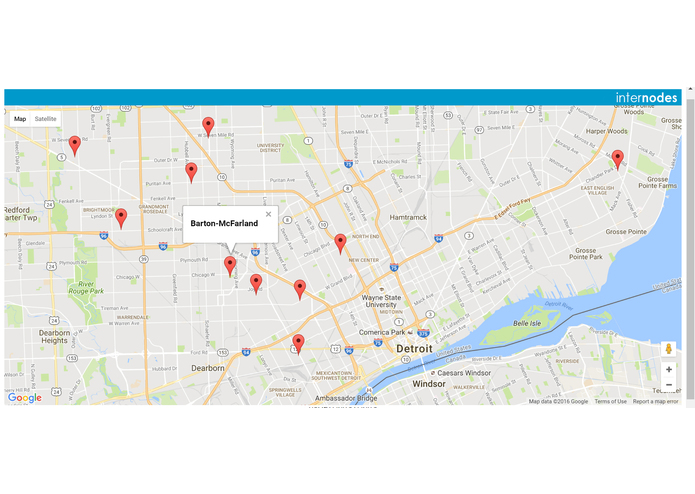Click the Grosse Pointe Park label
This screenshot has width=695, height=494.
pos(586,253)
